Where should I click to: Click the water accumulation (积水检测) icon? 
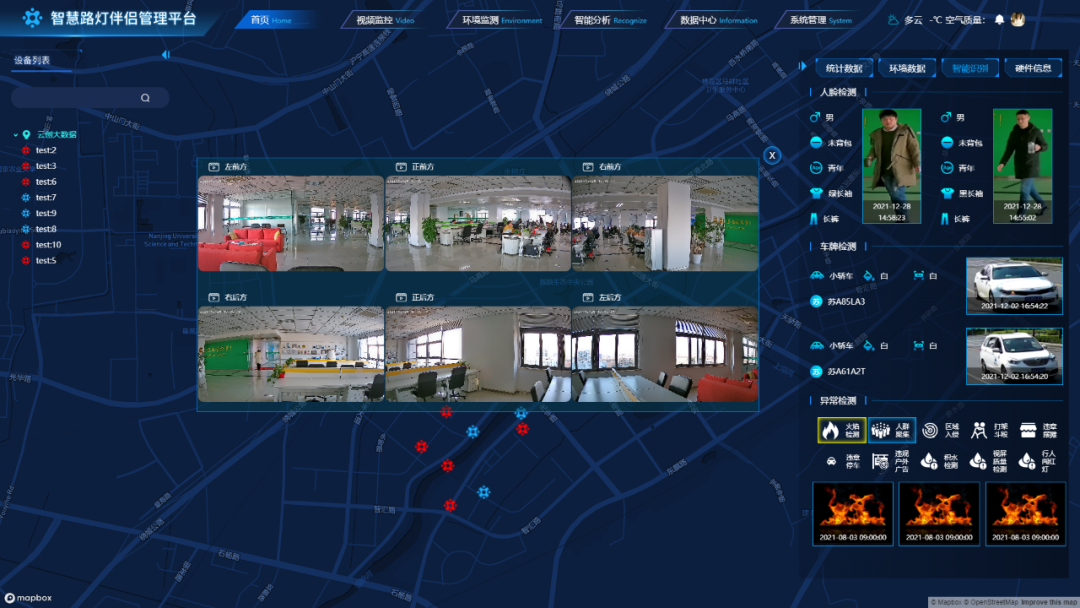[930, 461]
